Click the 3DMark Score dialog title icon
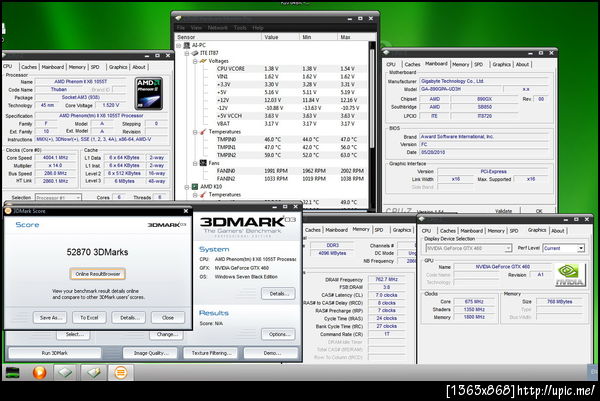This screenshot has width=600, height=401. coord(8,211)
